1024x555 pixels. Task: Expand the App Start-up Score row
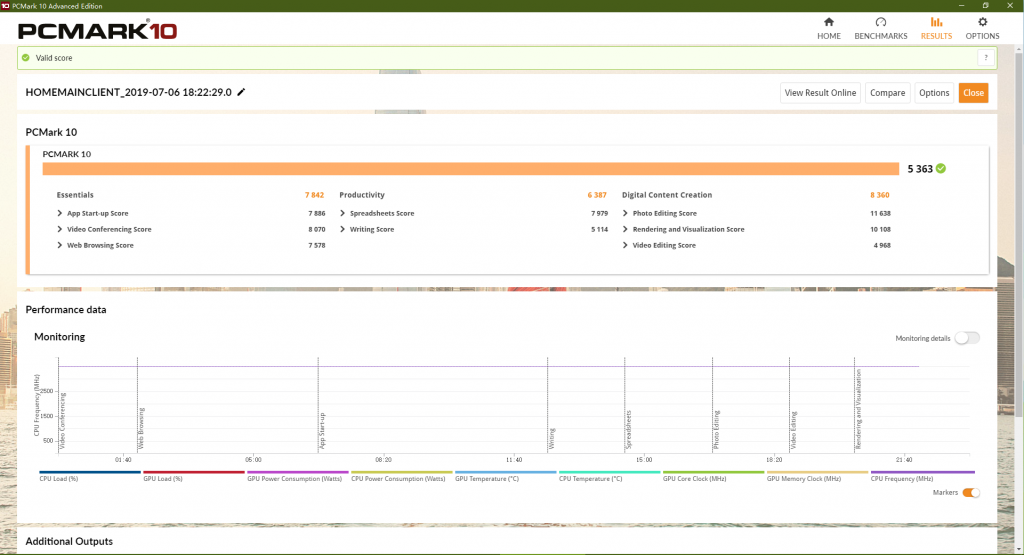[61, 213]
